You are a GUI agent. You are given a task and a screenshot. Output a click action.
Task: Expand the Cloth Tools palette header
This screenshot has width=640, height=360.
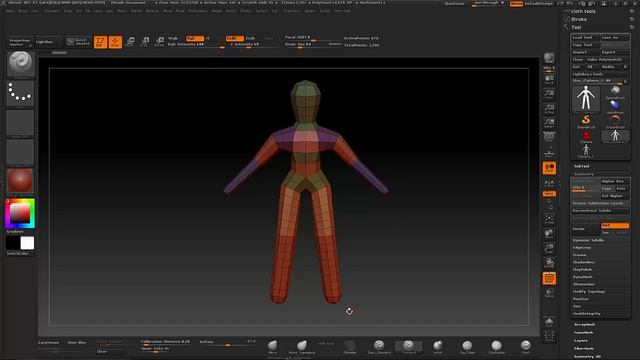[583, 11]
